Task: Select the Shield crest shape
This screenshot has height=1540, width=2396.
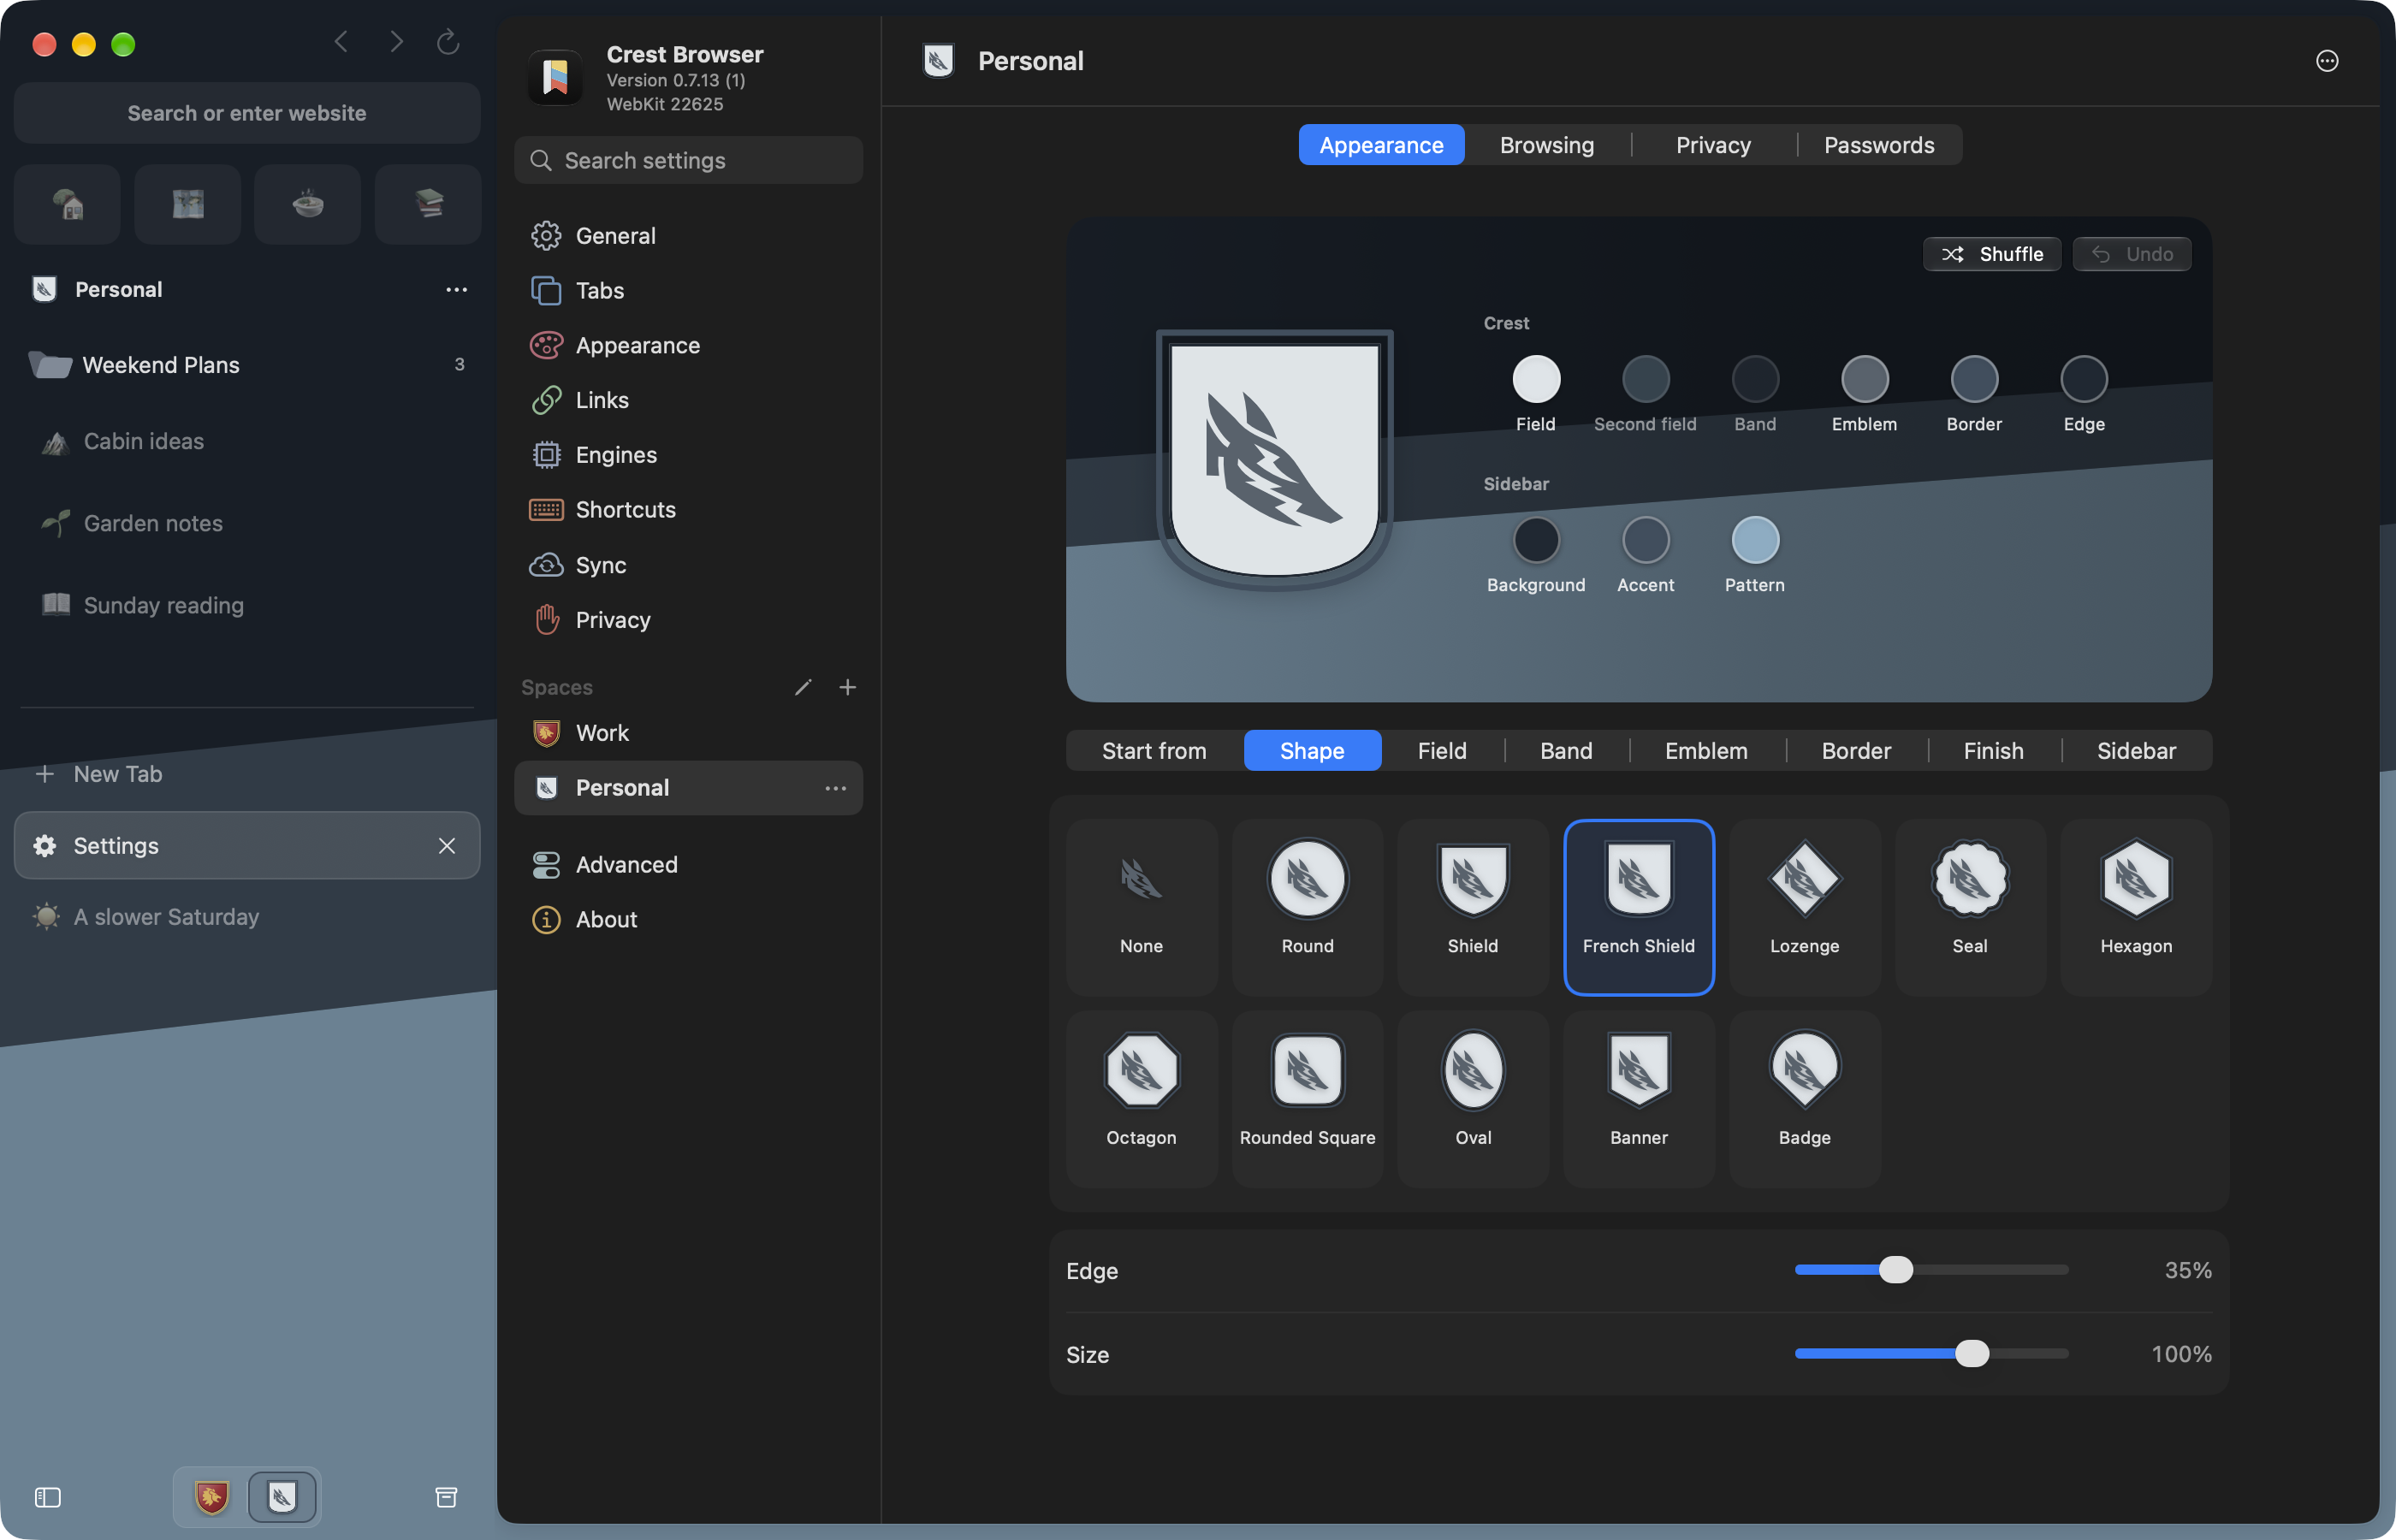Action: (1473, 906)
